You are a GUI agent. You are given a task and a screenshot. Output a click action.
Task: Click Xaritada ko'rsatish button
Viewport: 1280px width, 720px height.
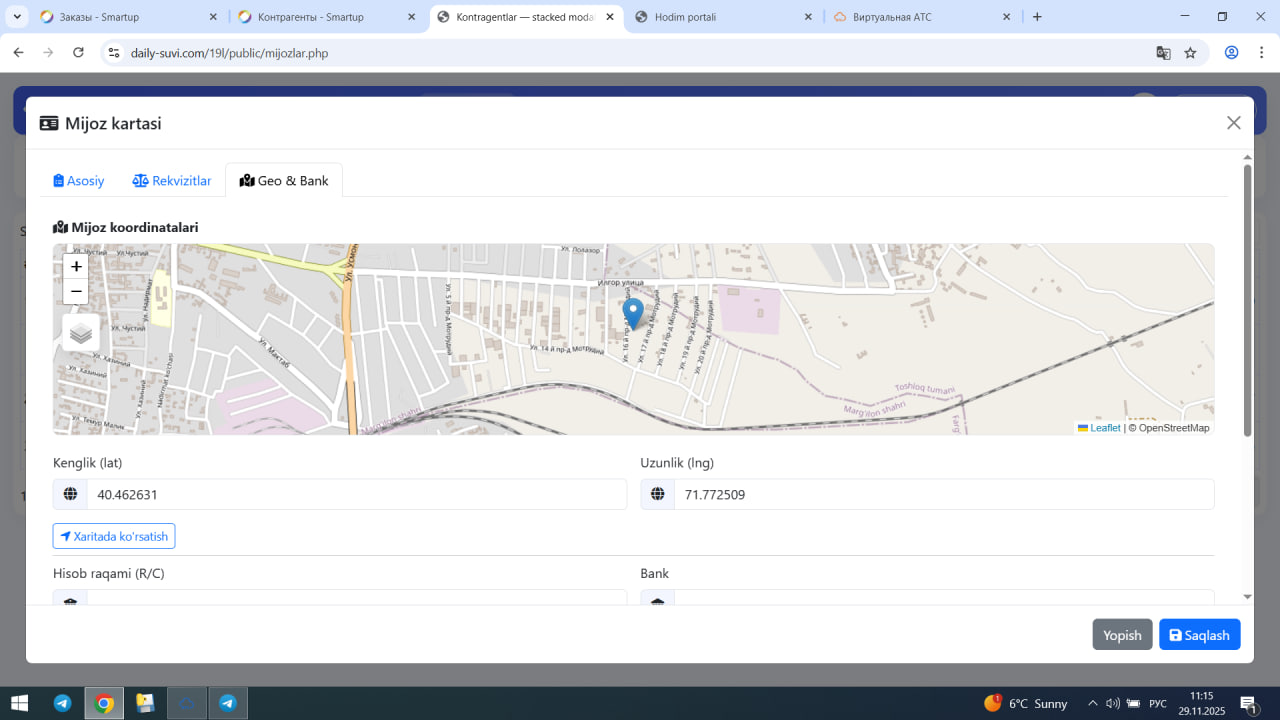coord(114,536)
